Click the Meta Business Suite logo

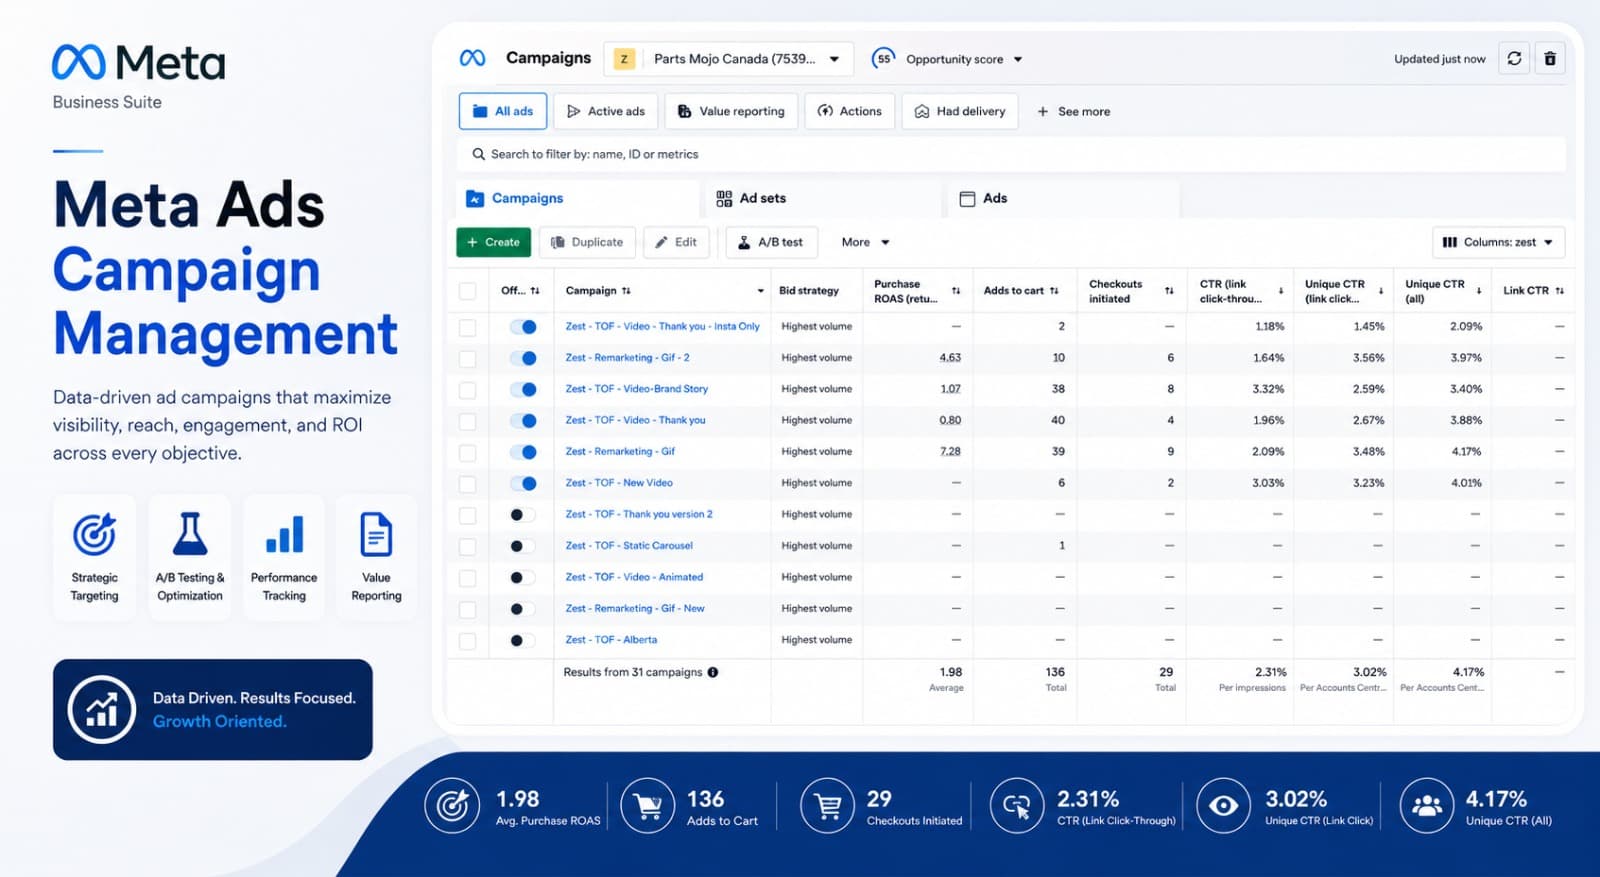[x=138, y=76]
